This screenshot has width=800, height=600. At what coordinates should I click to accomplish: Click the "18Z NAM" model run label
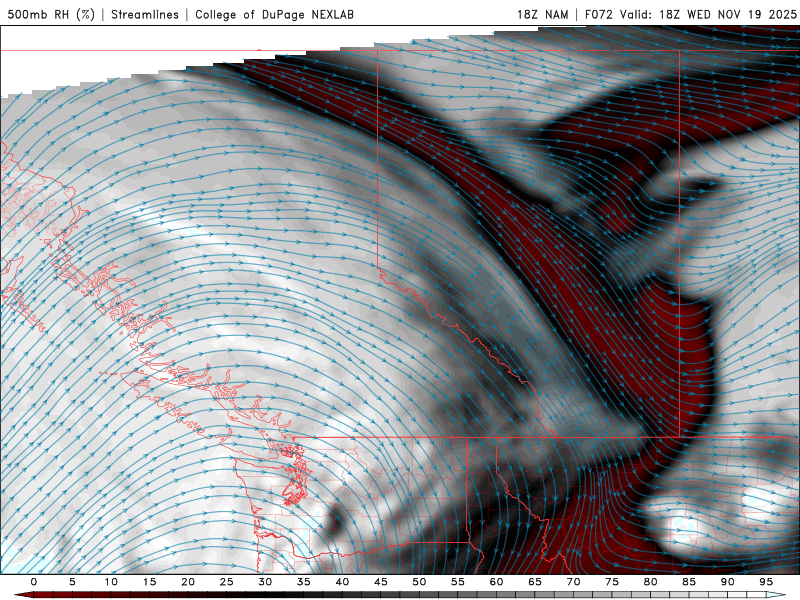tap(542, 14)
